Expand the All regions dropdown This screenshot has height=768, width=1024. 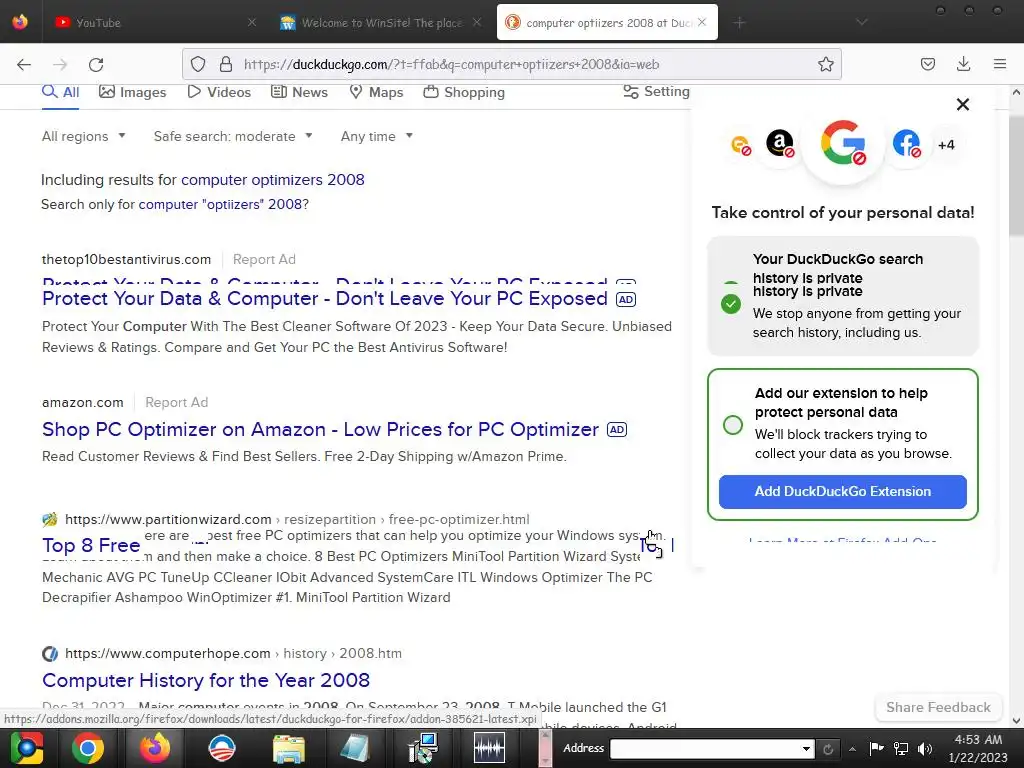83,136
